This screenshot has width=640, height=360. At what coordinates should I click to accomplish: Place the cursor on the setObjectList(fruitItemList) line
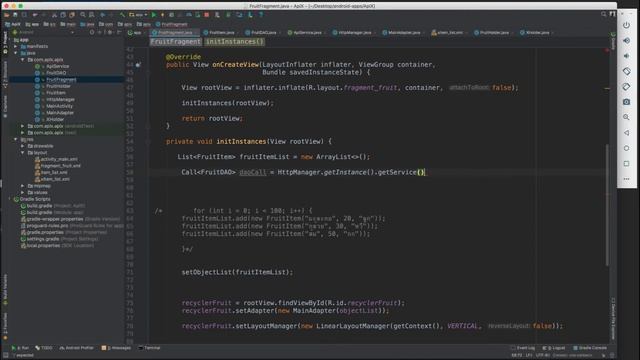[x=237, y=272]
